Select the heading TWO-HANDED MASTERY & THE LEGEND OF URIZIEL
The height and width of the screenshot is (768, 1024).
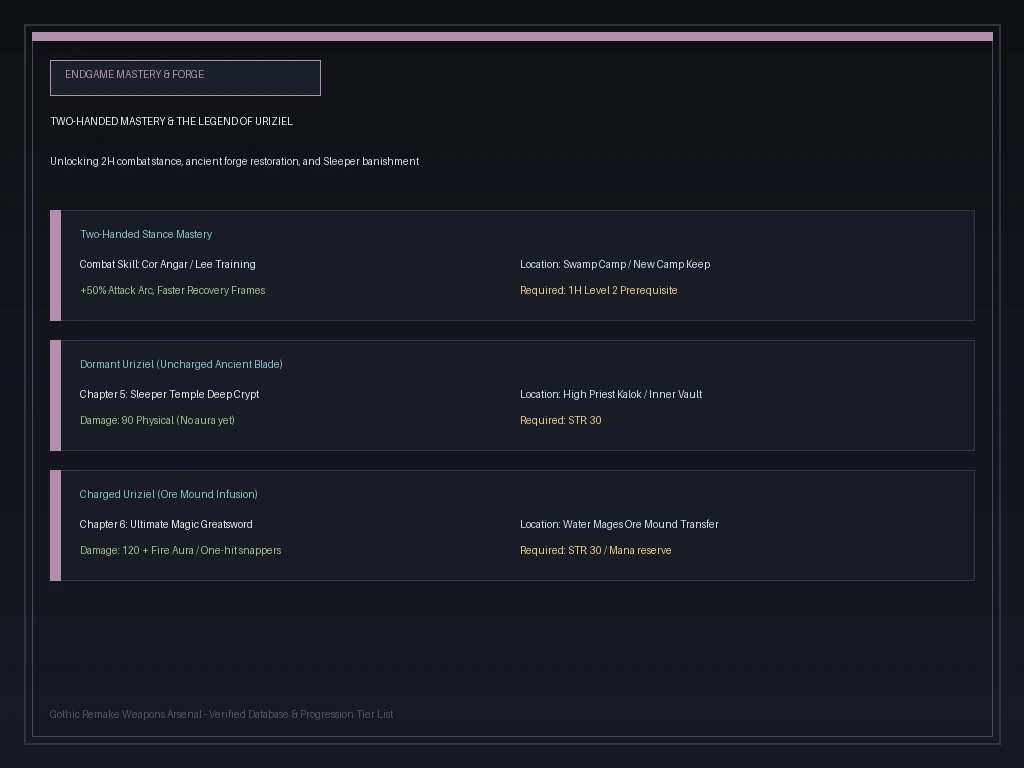[x=171, y=121]
